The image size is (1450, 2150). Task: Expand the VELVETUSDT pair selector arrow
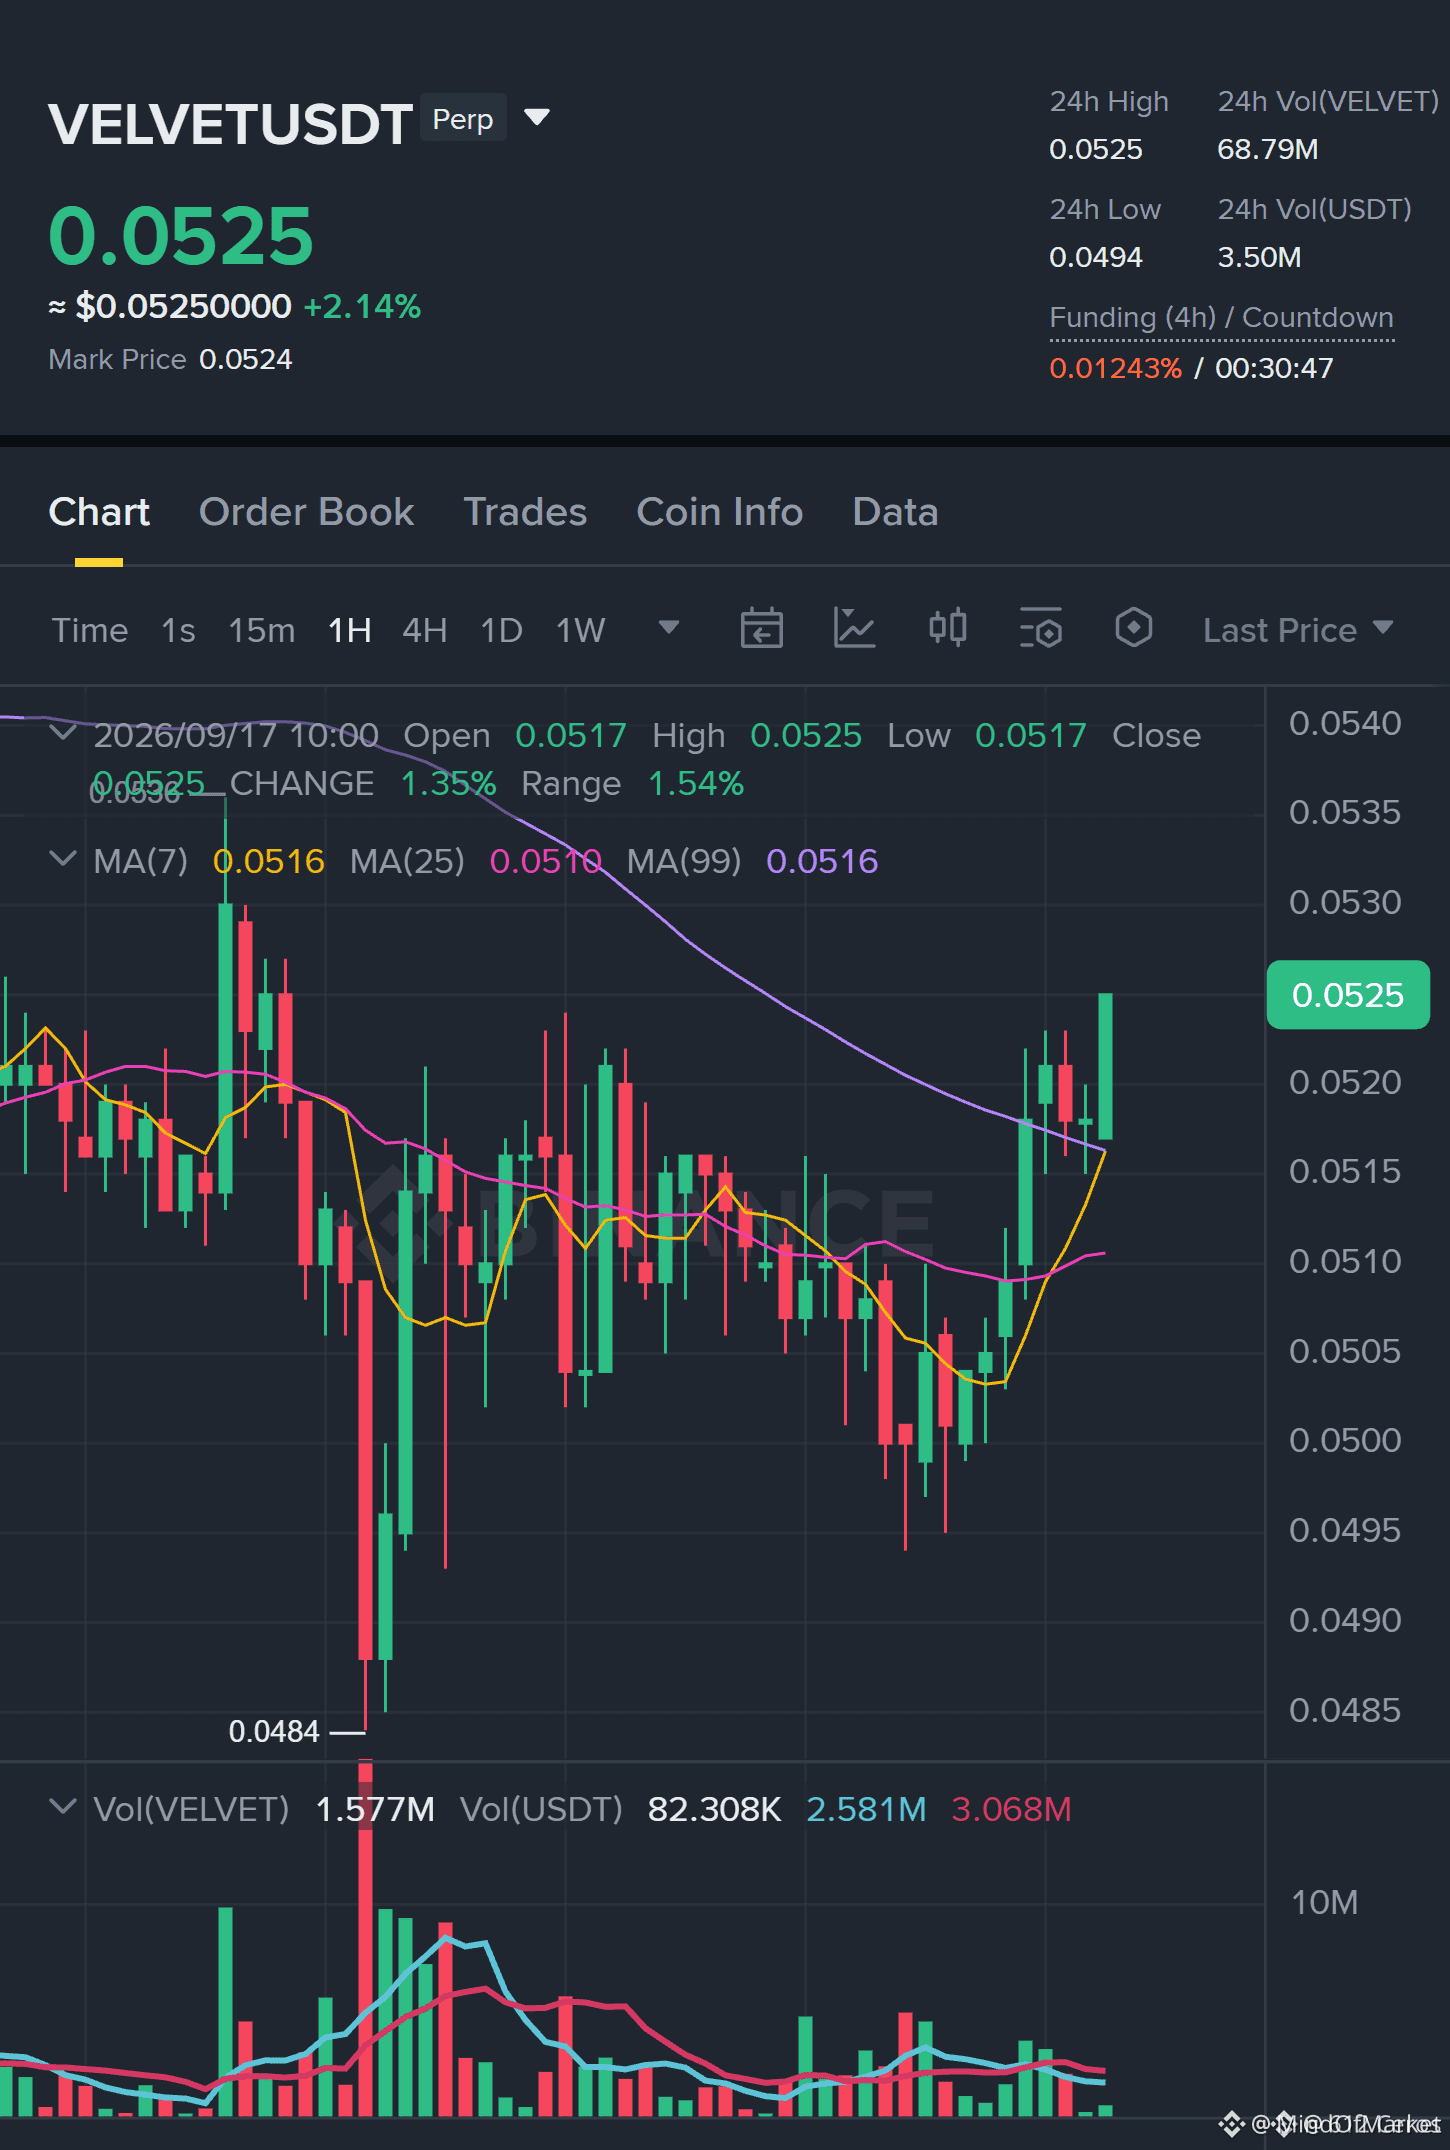coord(537,118)
